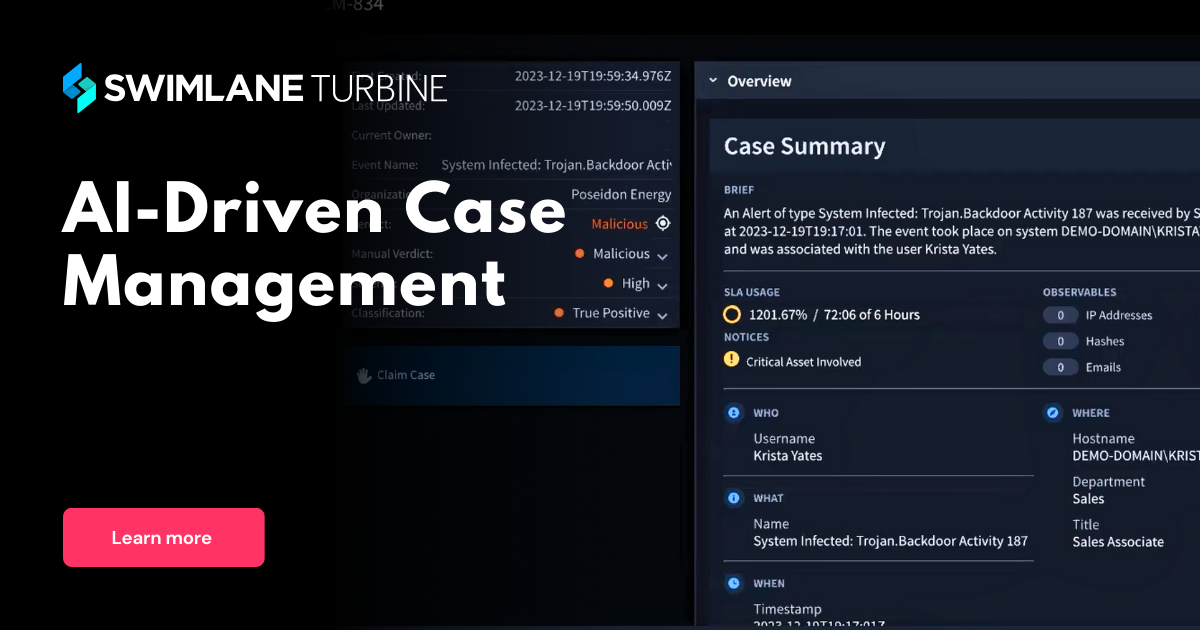The height and width of the screenshot is (630, 1200).
Task: Open the High severity dropdown
Action: (x=662, y=285)
